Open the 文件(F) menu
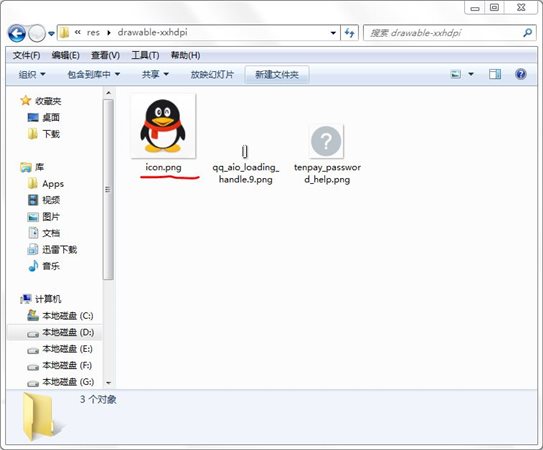The width and height of the screenshot is (543, 450). 26,55
